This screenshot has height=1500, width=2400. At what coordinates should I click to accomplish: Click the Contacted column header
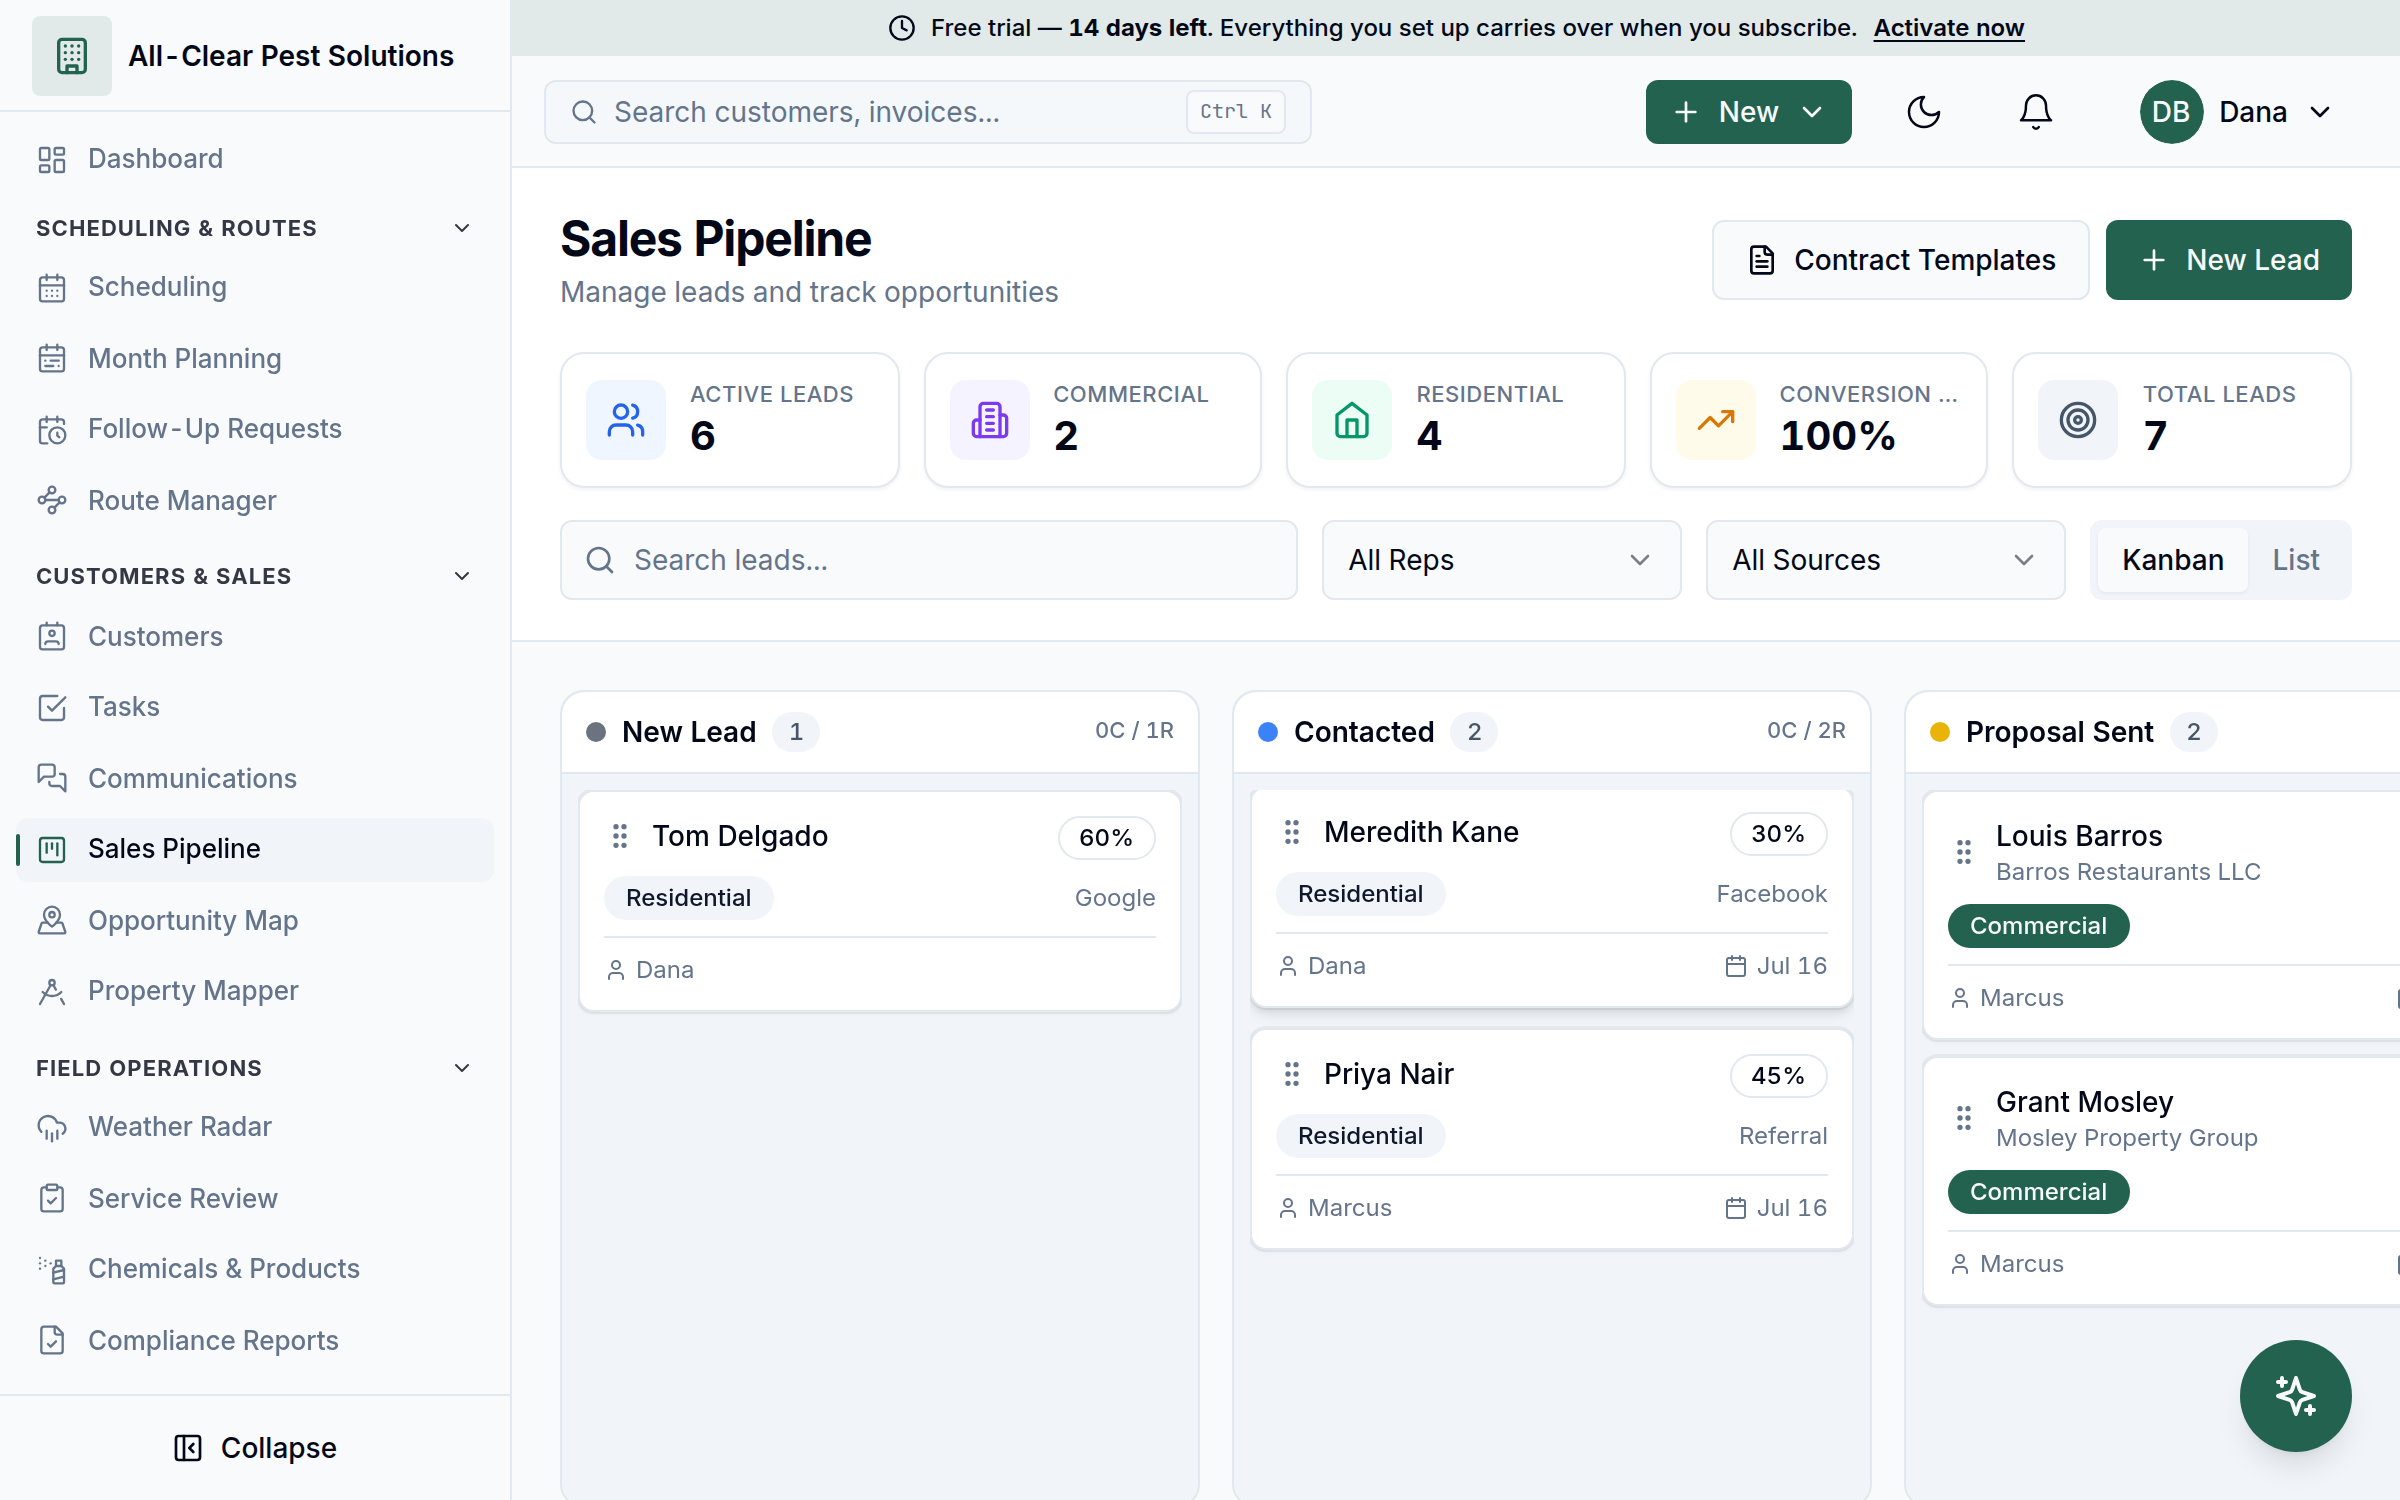1552,732
